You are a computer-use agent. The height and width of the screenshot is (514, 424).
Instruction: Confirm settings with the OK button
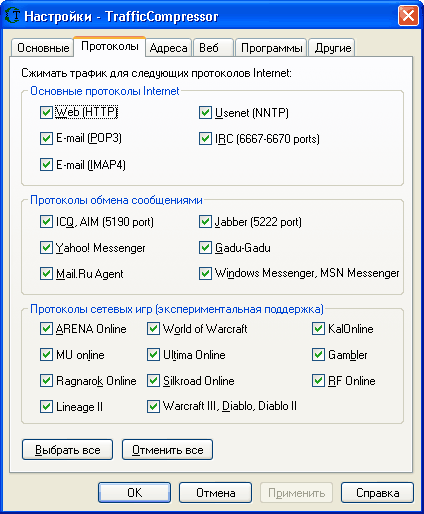coord(134,492)
